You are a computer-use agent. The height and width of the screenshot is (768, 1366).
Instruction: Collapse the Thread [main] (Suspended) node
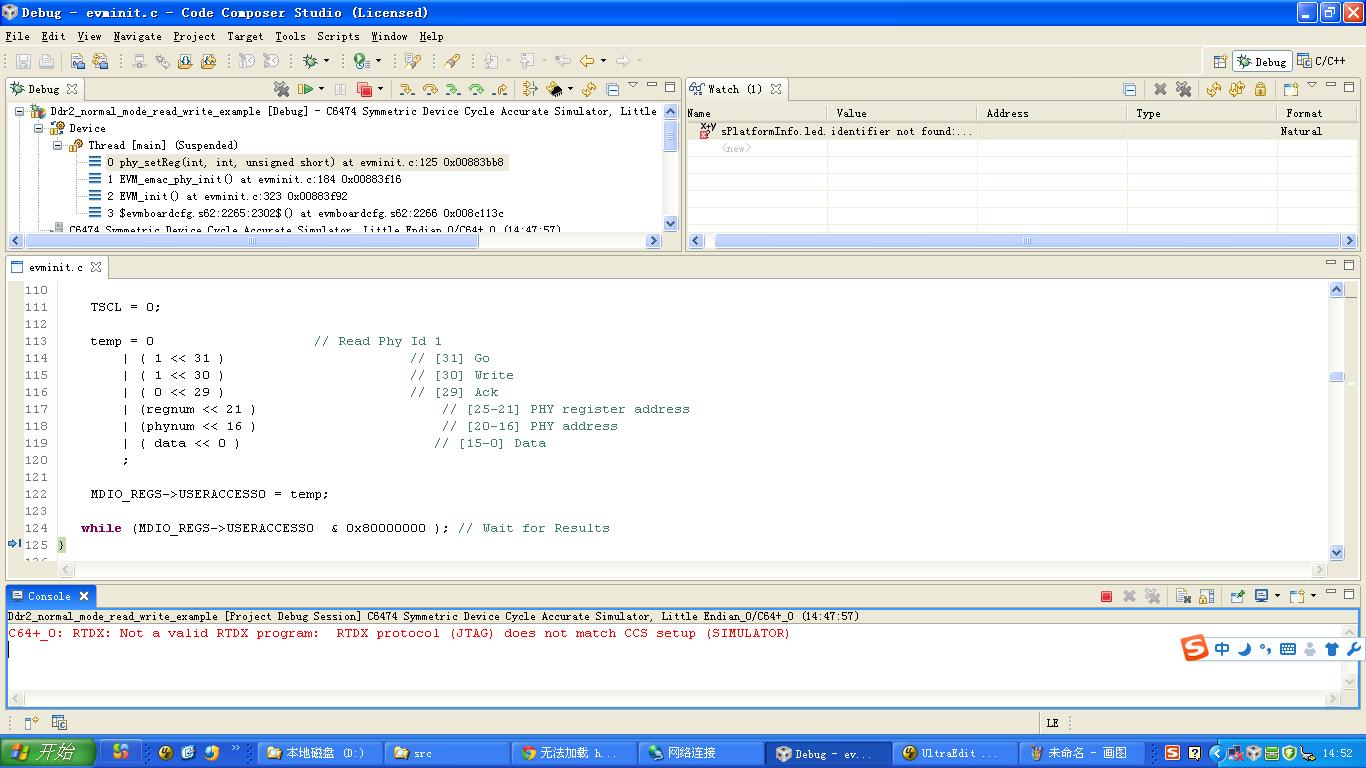(x=57, y=145)
